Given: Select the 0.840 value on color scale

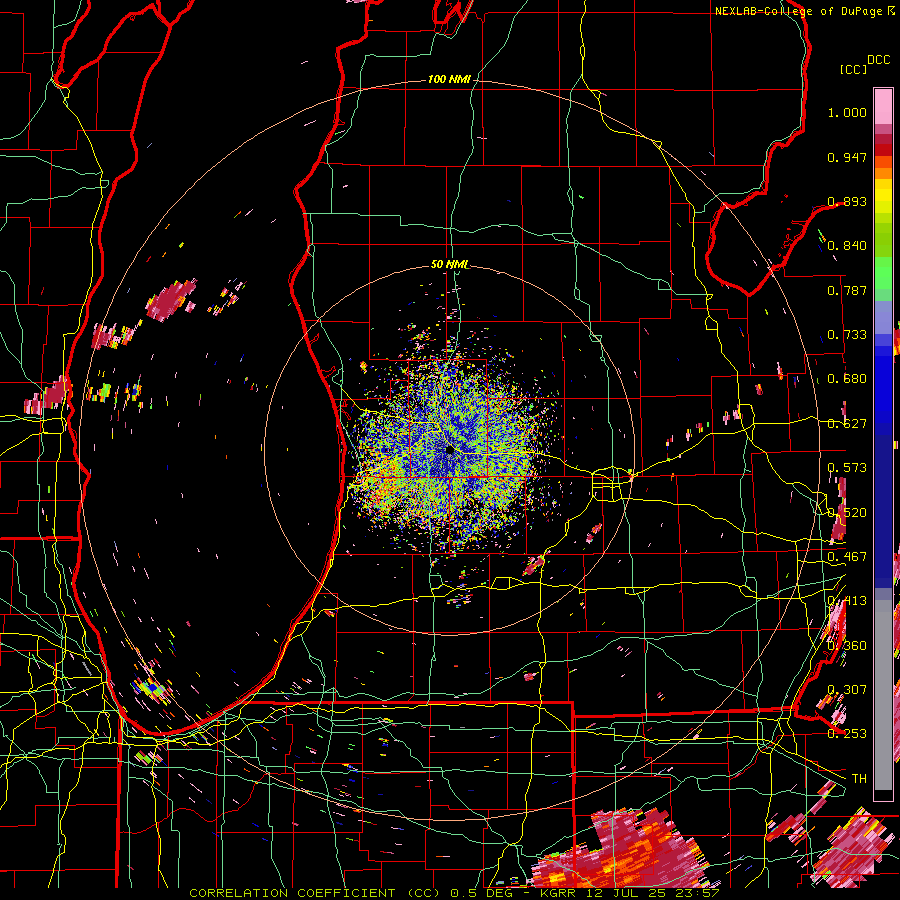Looking at the screenshot, I should (x=847, y=246).
